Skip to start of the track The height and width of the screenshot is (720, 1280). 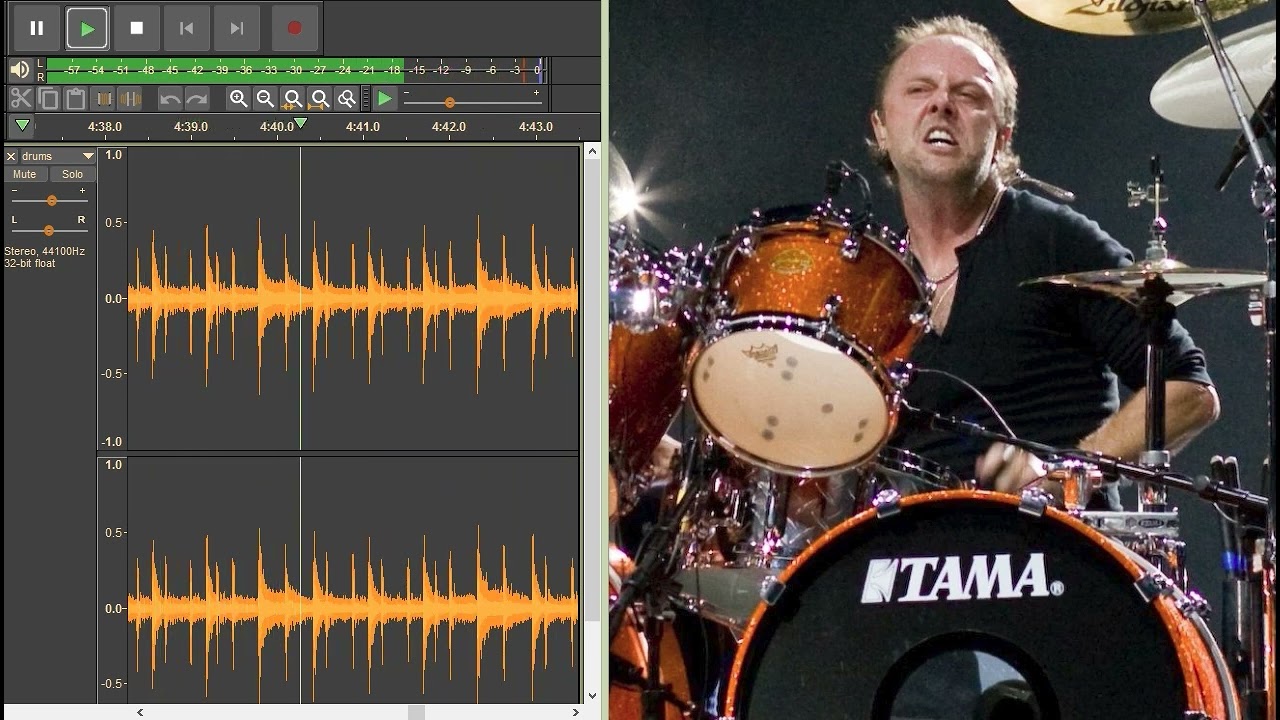tap(186, 28)
